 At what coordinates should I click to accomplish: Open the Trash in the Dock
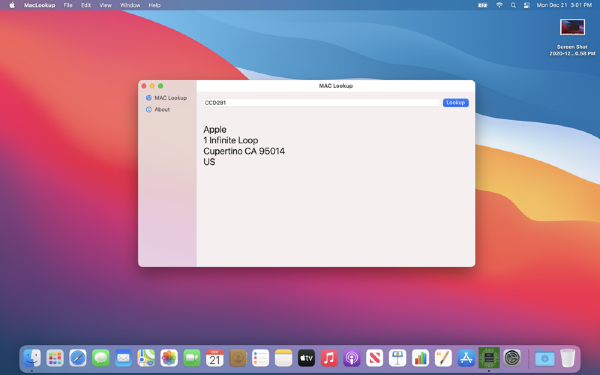click(567, 358)
